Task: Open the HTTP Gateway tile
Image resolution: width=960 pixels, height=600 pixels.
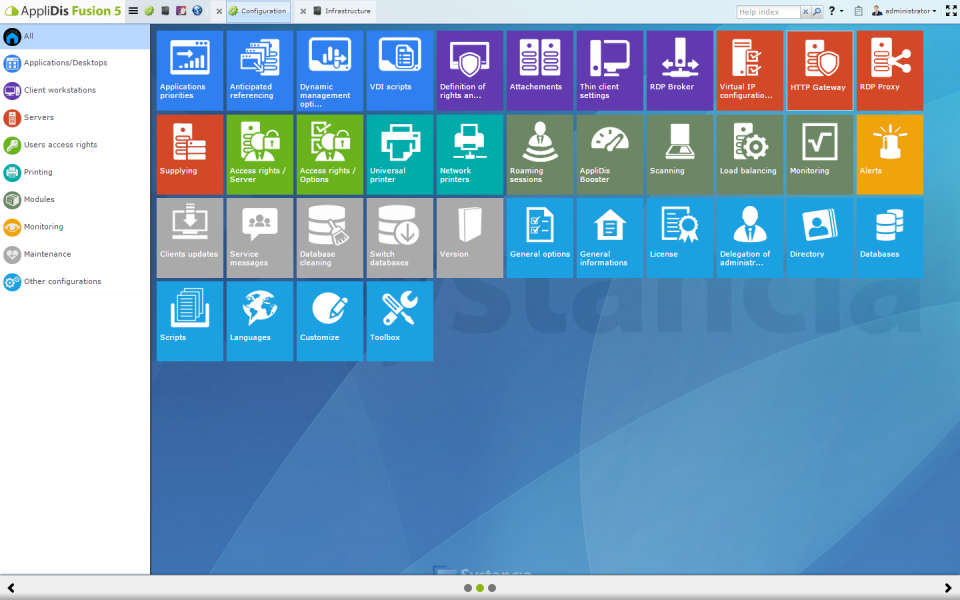Action: coord(819,70)
